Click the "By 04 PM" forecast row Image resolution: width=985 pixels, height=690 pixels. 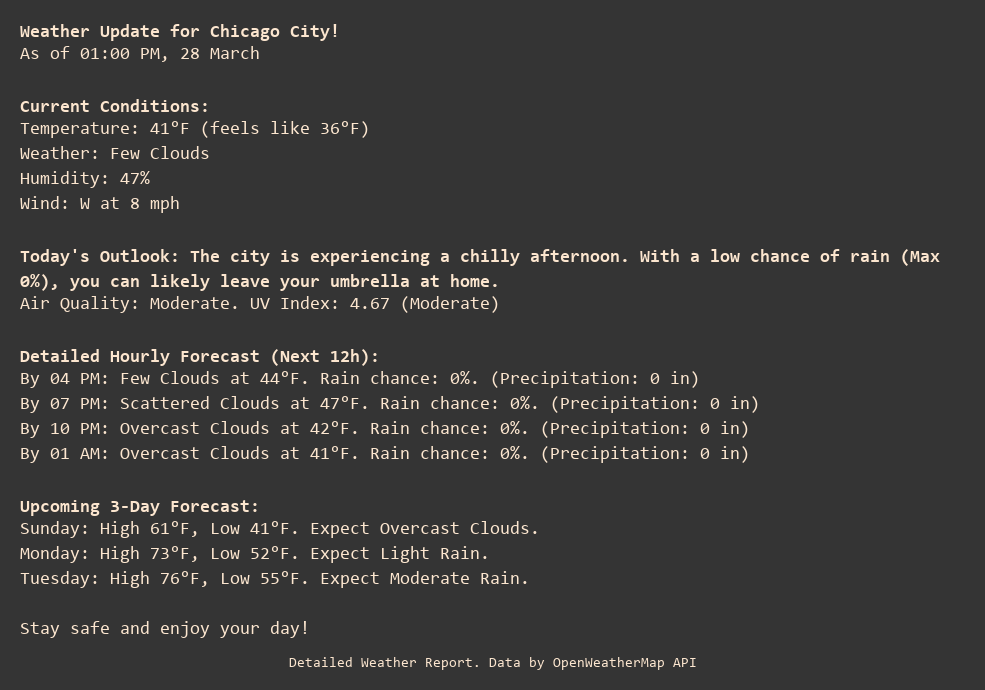click(x=360, y=378)
